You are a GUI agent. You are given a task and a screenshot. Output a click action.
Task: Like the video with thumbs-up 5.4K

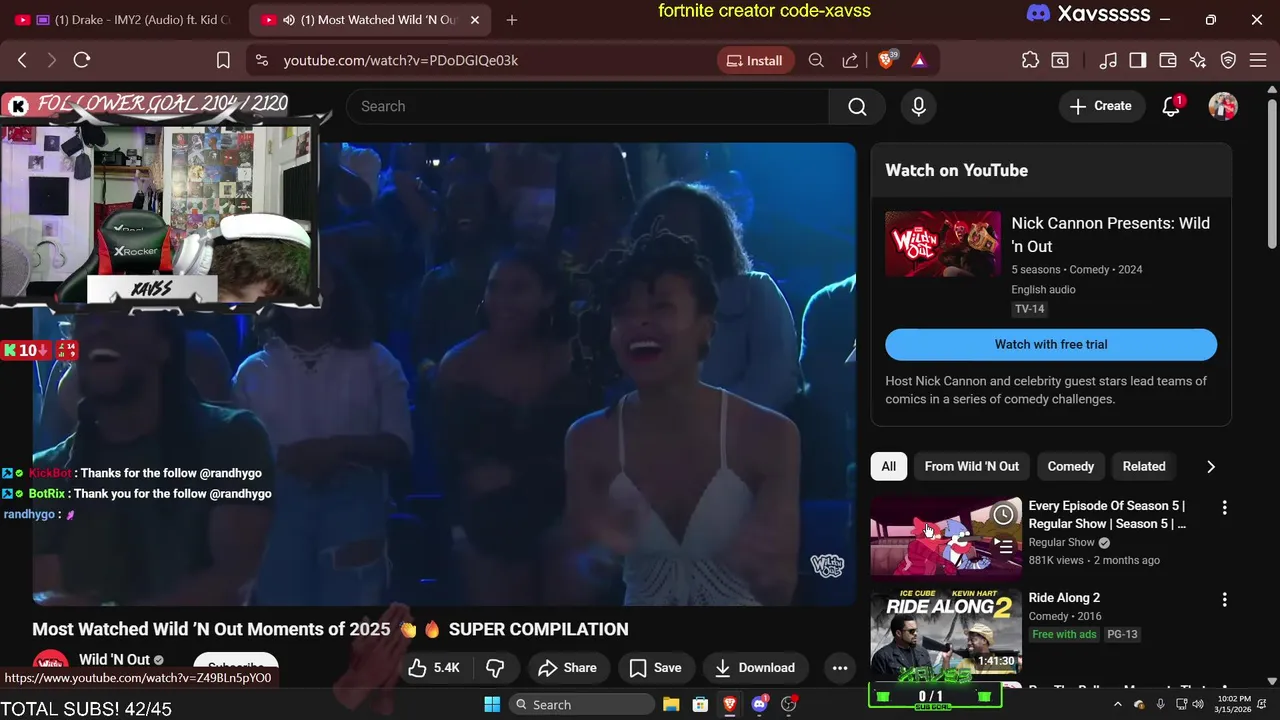(434, 668)
